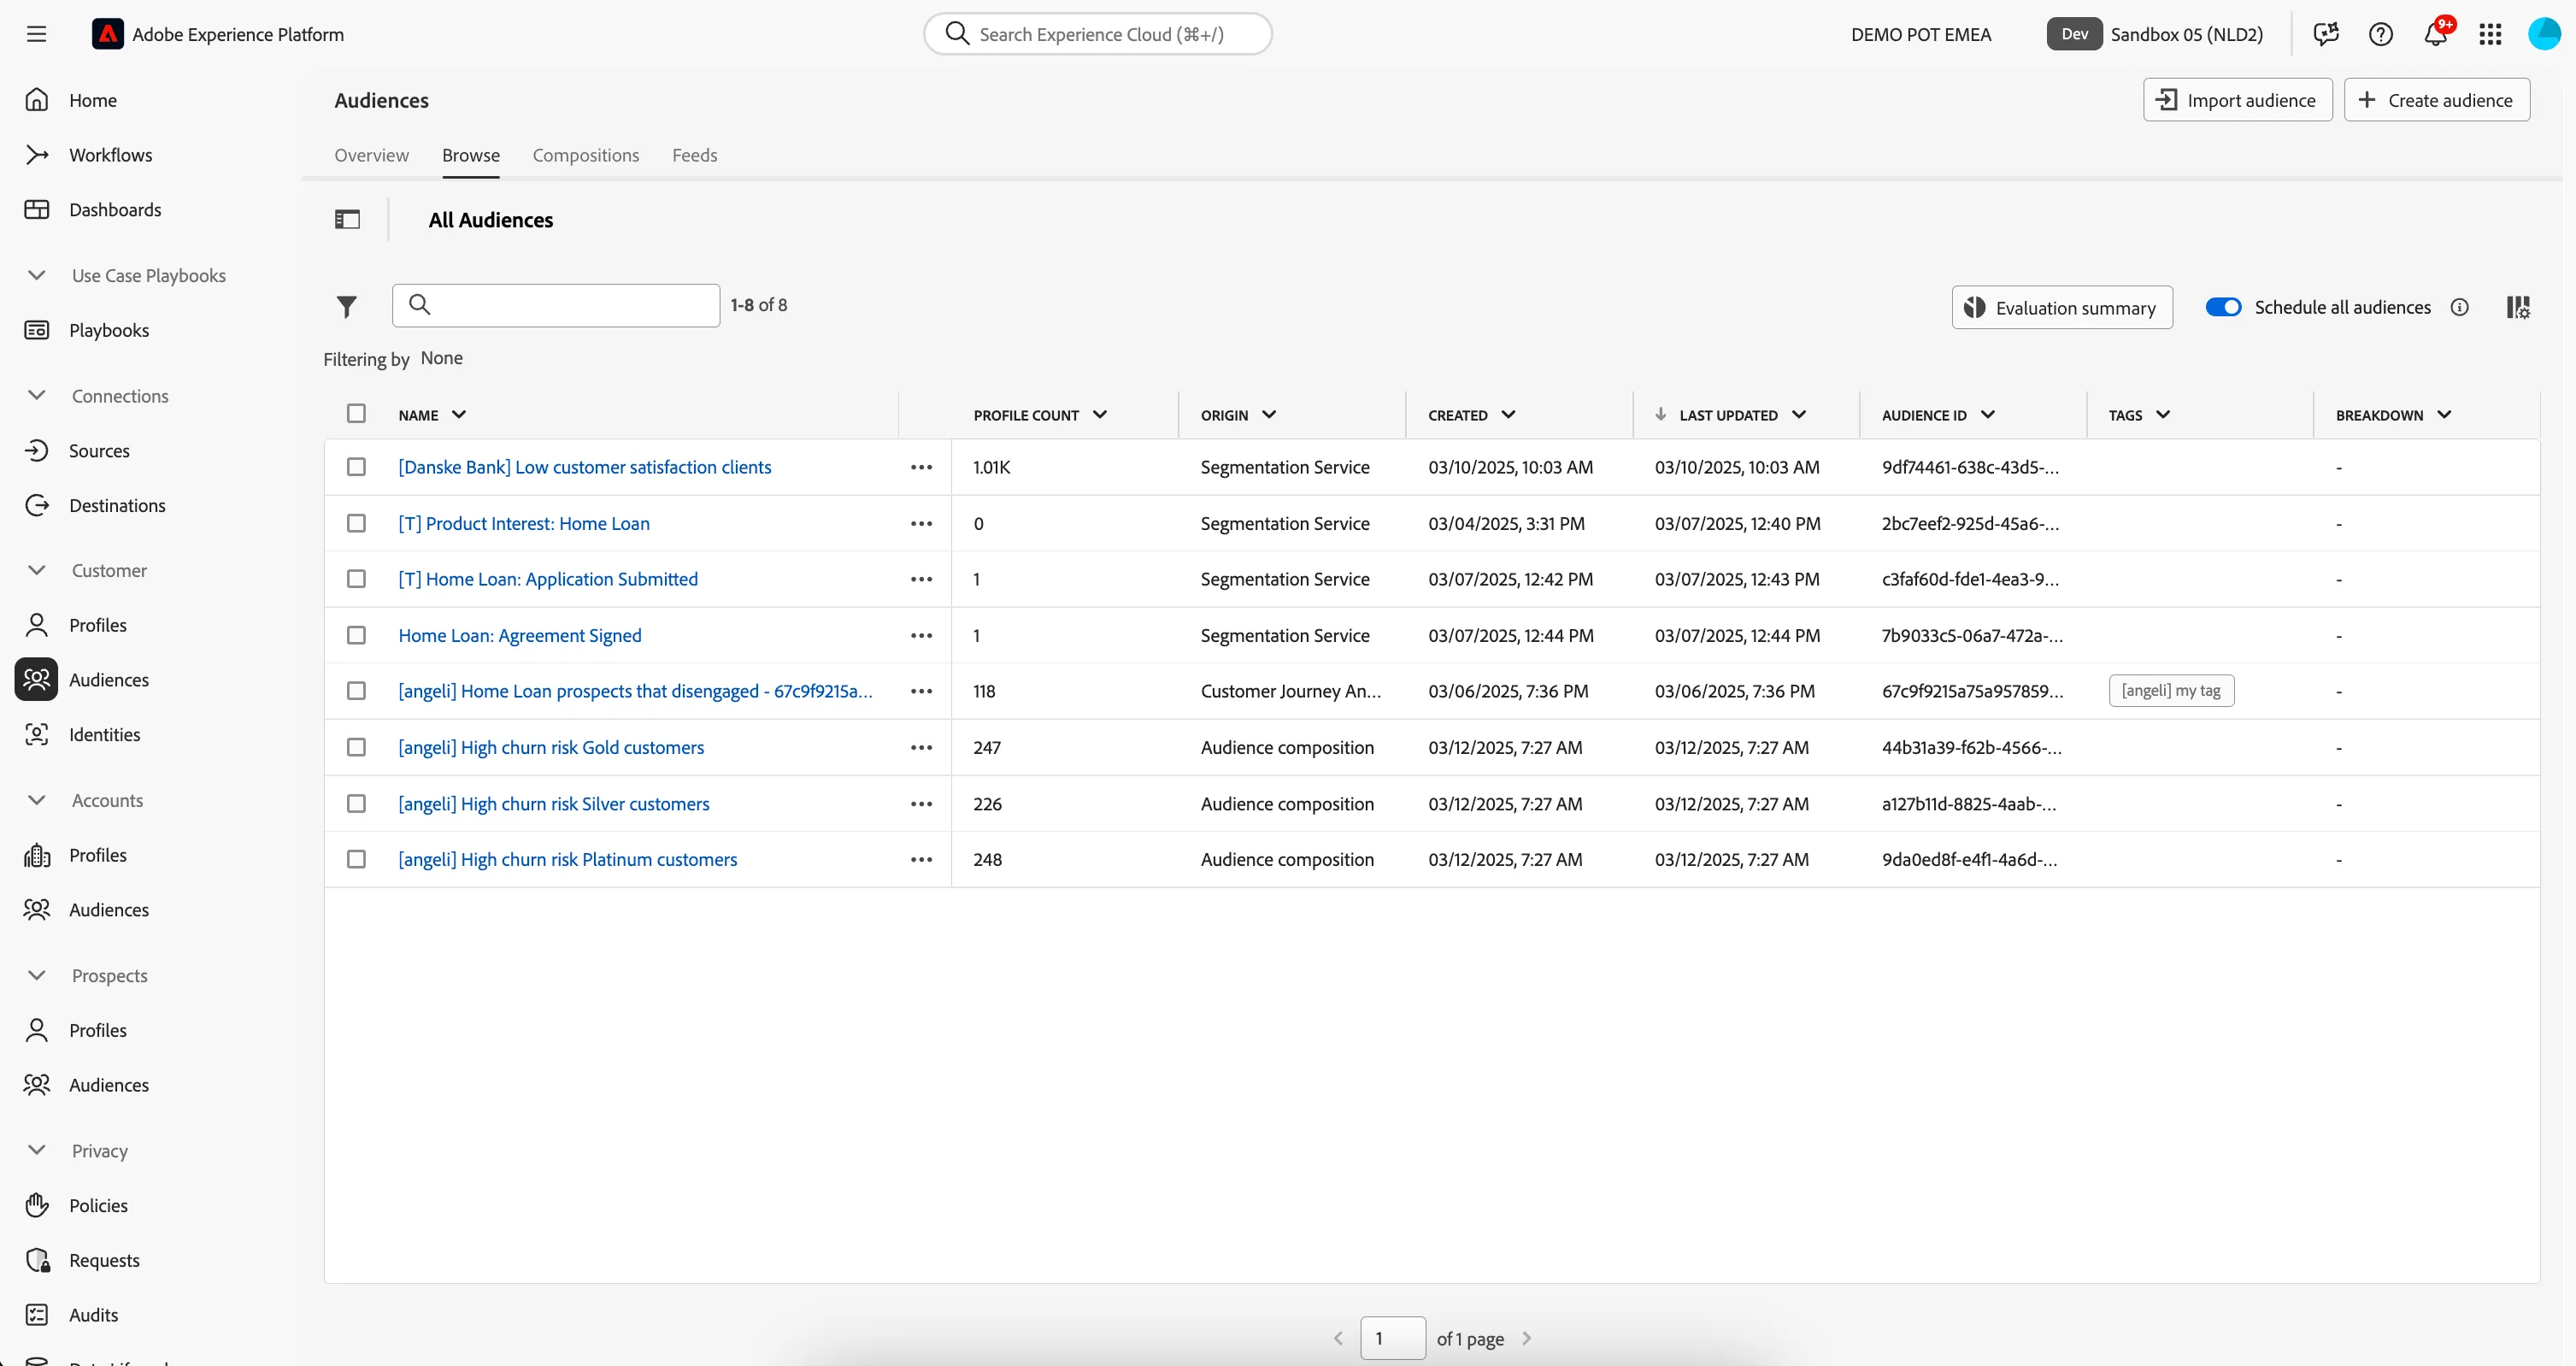
Task: Open the app switcher grid icon
Action: (x=2490, y=34)
